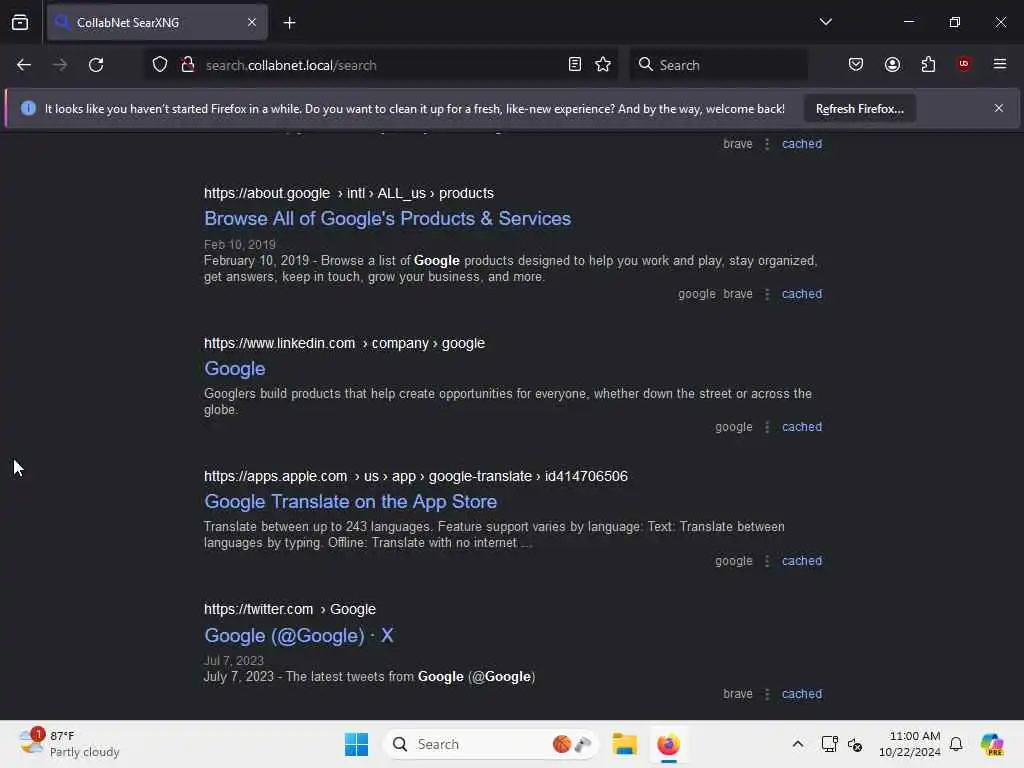Expand options dots for LinkedIn result
This screenshot has height=768, width=1024.
pos(767,427)
